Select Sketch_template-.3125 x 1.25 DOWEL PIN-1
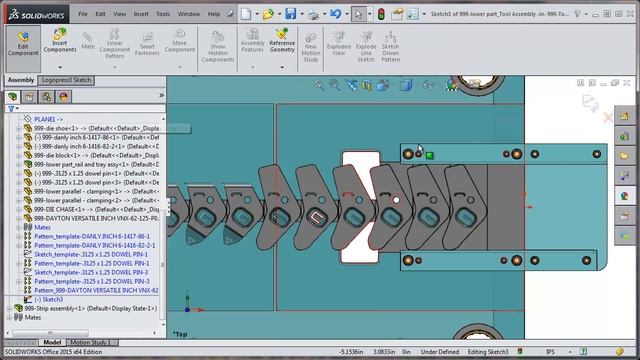The height and width of the screenshot is (360, 640). (x=91, y=254)
